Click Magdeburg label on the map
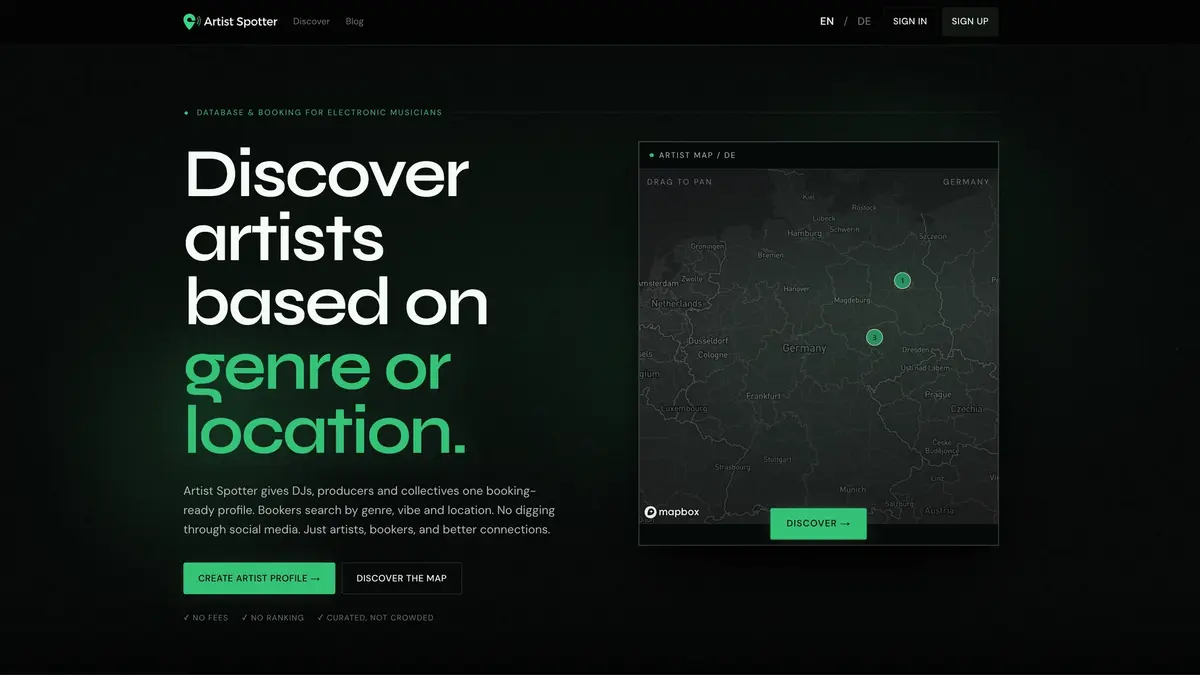1200x675 pixels. pyautogui.click(x=853, y=299)
